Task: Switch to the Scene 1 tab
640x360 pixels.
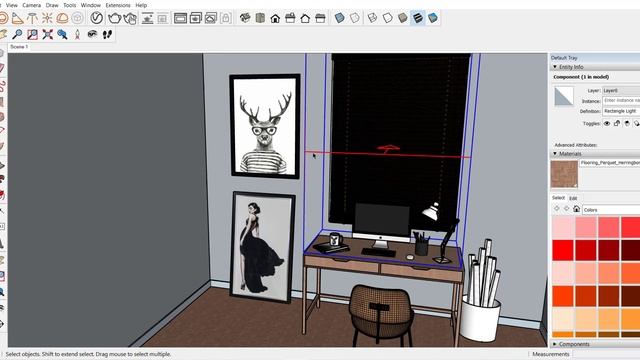Action: [19, 47]
